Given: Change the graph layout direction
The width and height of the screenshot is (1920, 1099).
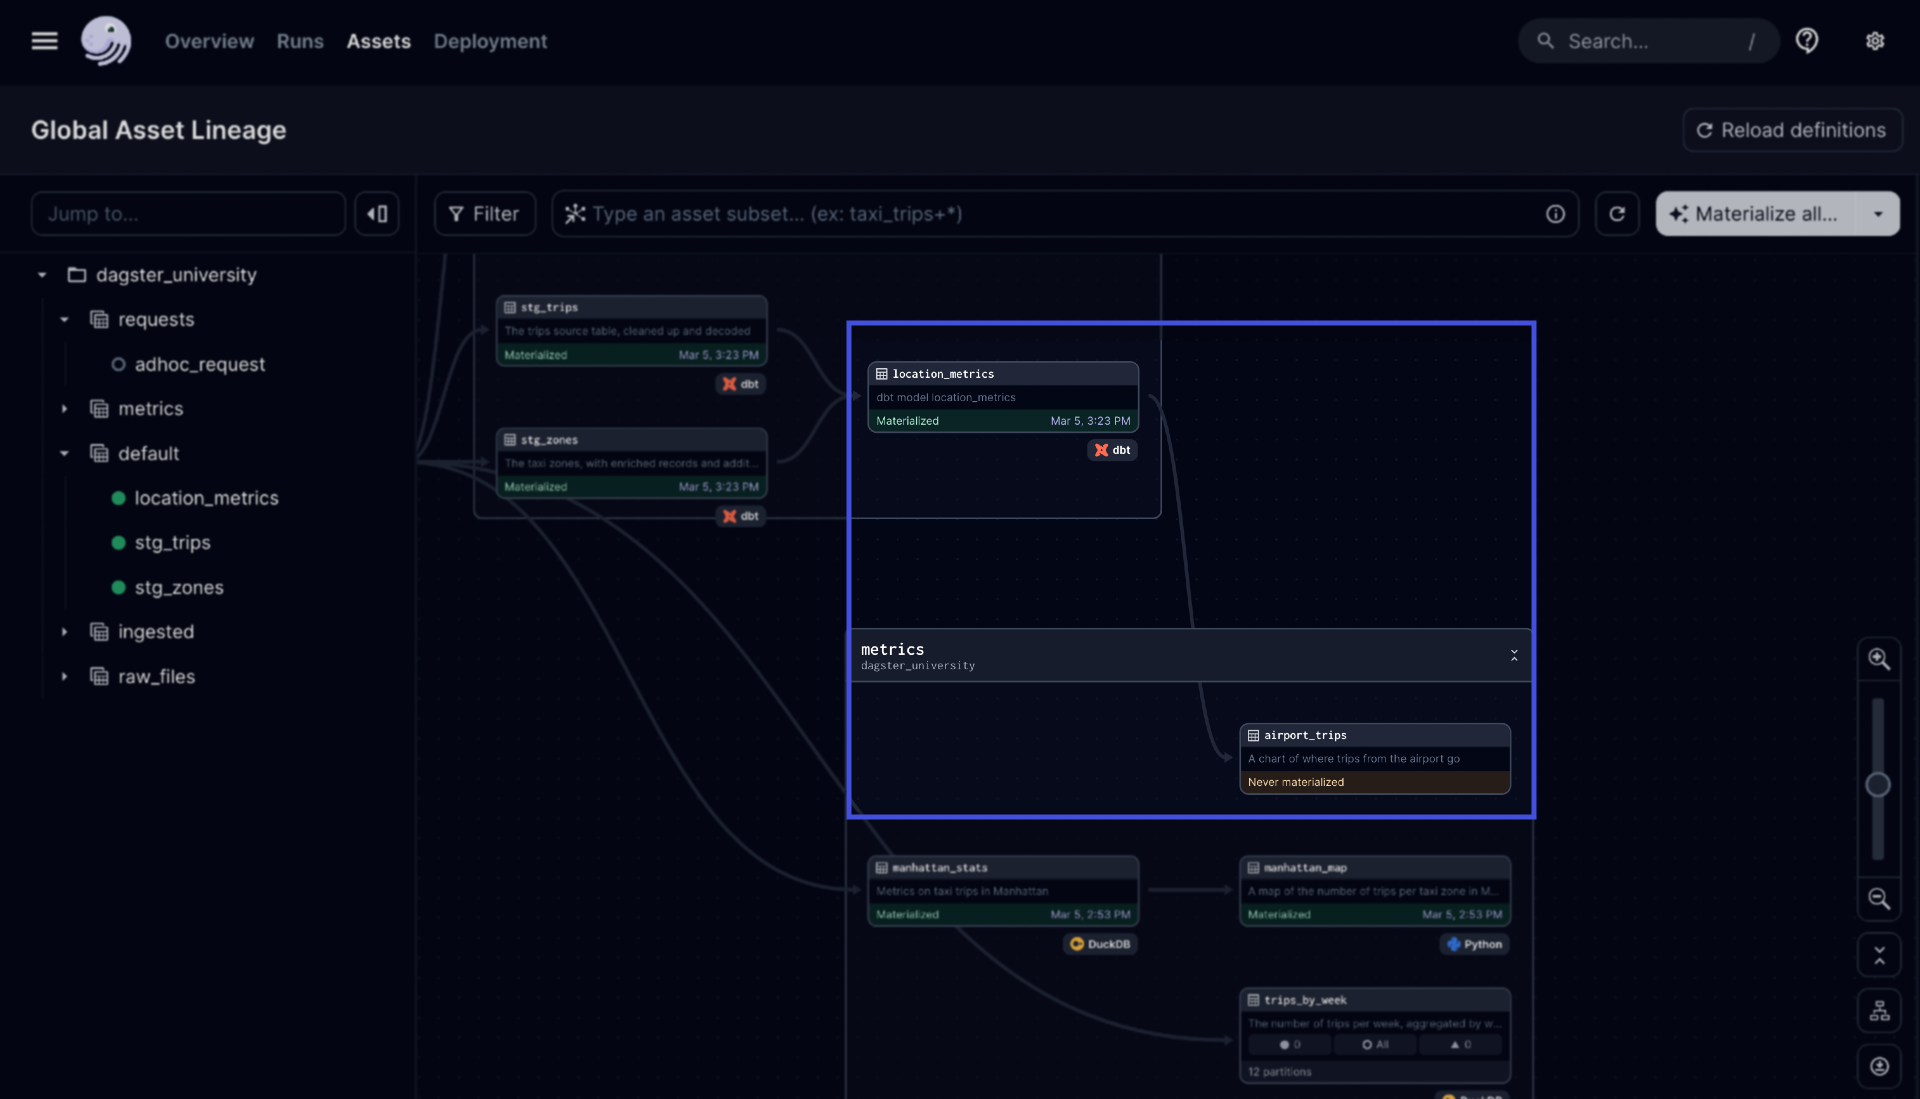Looking at the screenshot, I should [x=1879, y=1011].
